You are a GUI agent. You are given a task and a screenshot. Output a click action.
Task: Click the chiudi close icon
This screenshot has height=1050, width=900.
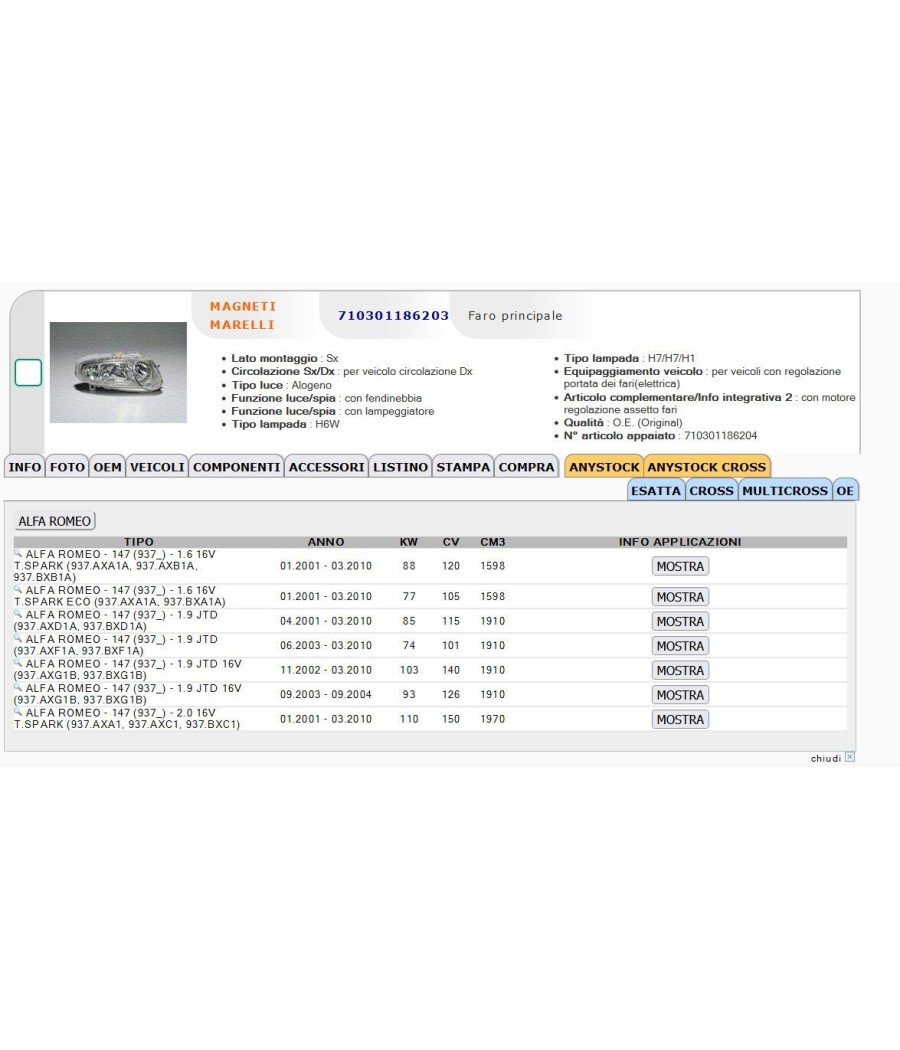tap(850, 757)
